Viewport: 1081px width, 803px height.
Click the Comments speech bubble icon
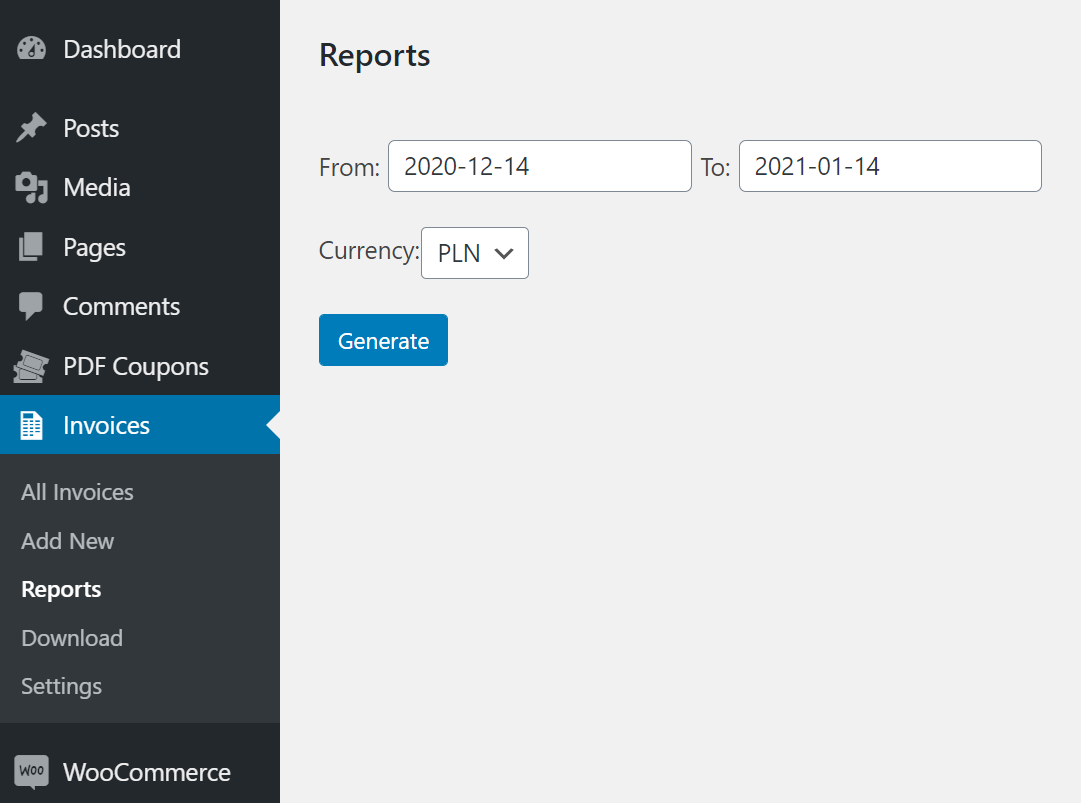tap(30, 306)
